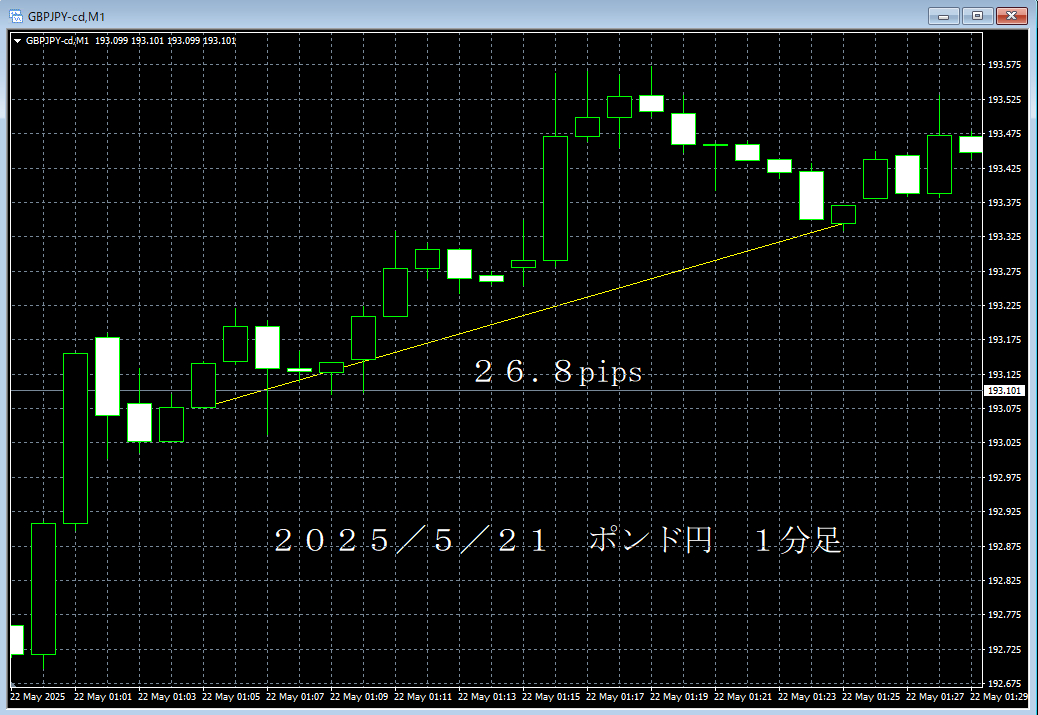
Task: Click the 22 May 01:01 time label
Action: (x=103, y=696)
